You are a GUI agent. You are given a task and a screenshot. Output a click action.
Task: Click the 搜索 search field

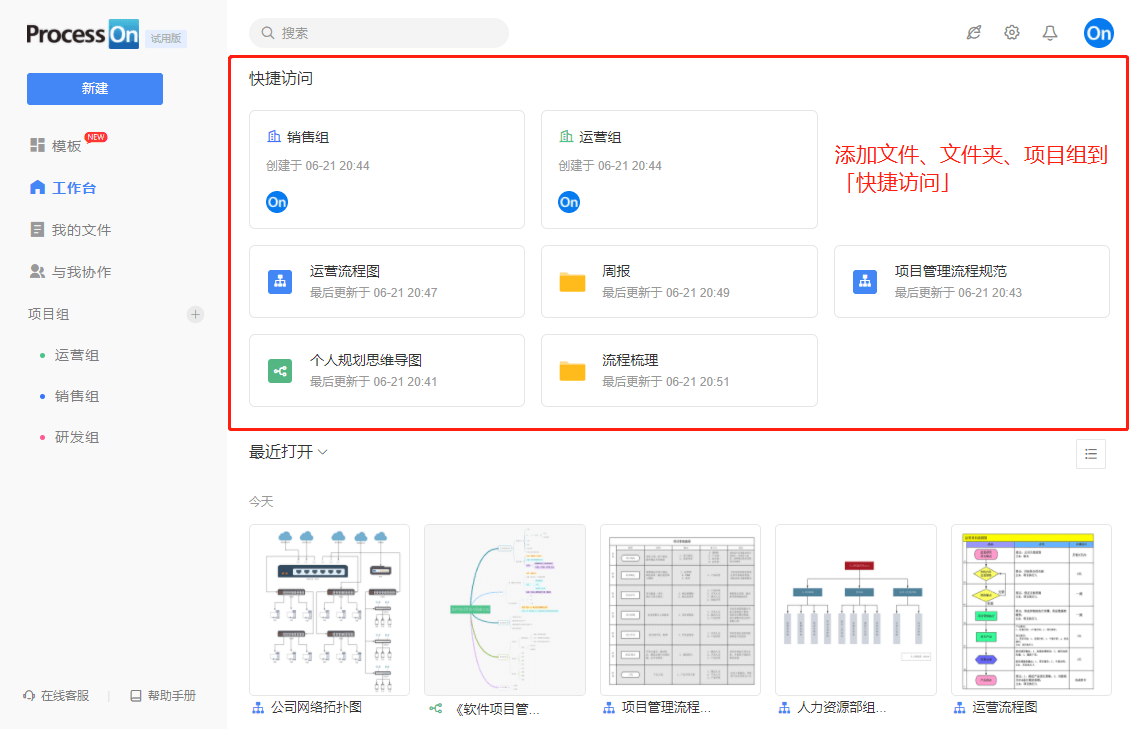coord(378,33)
